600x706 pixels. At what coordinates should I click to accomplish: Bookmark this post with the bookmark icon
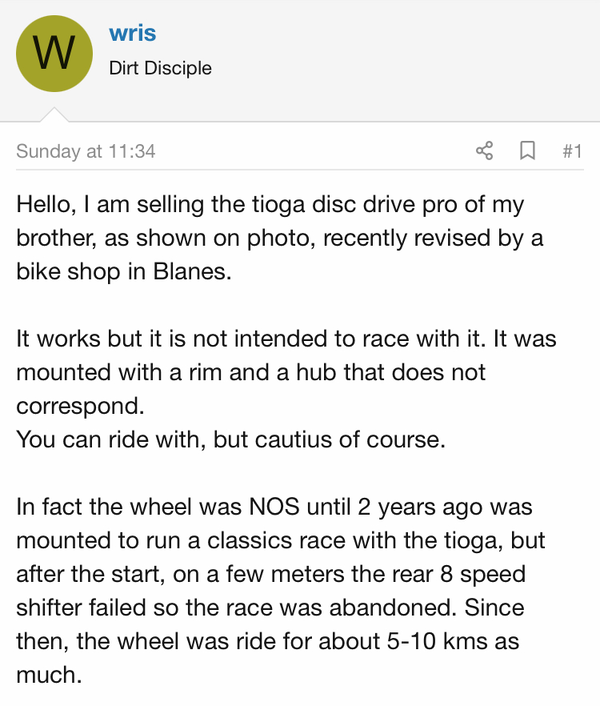528,151
